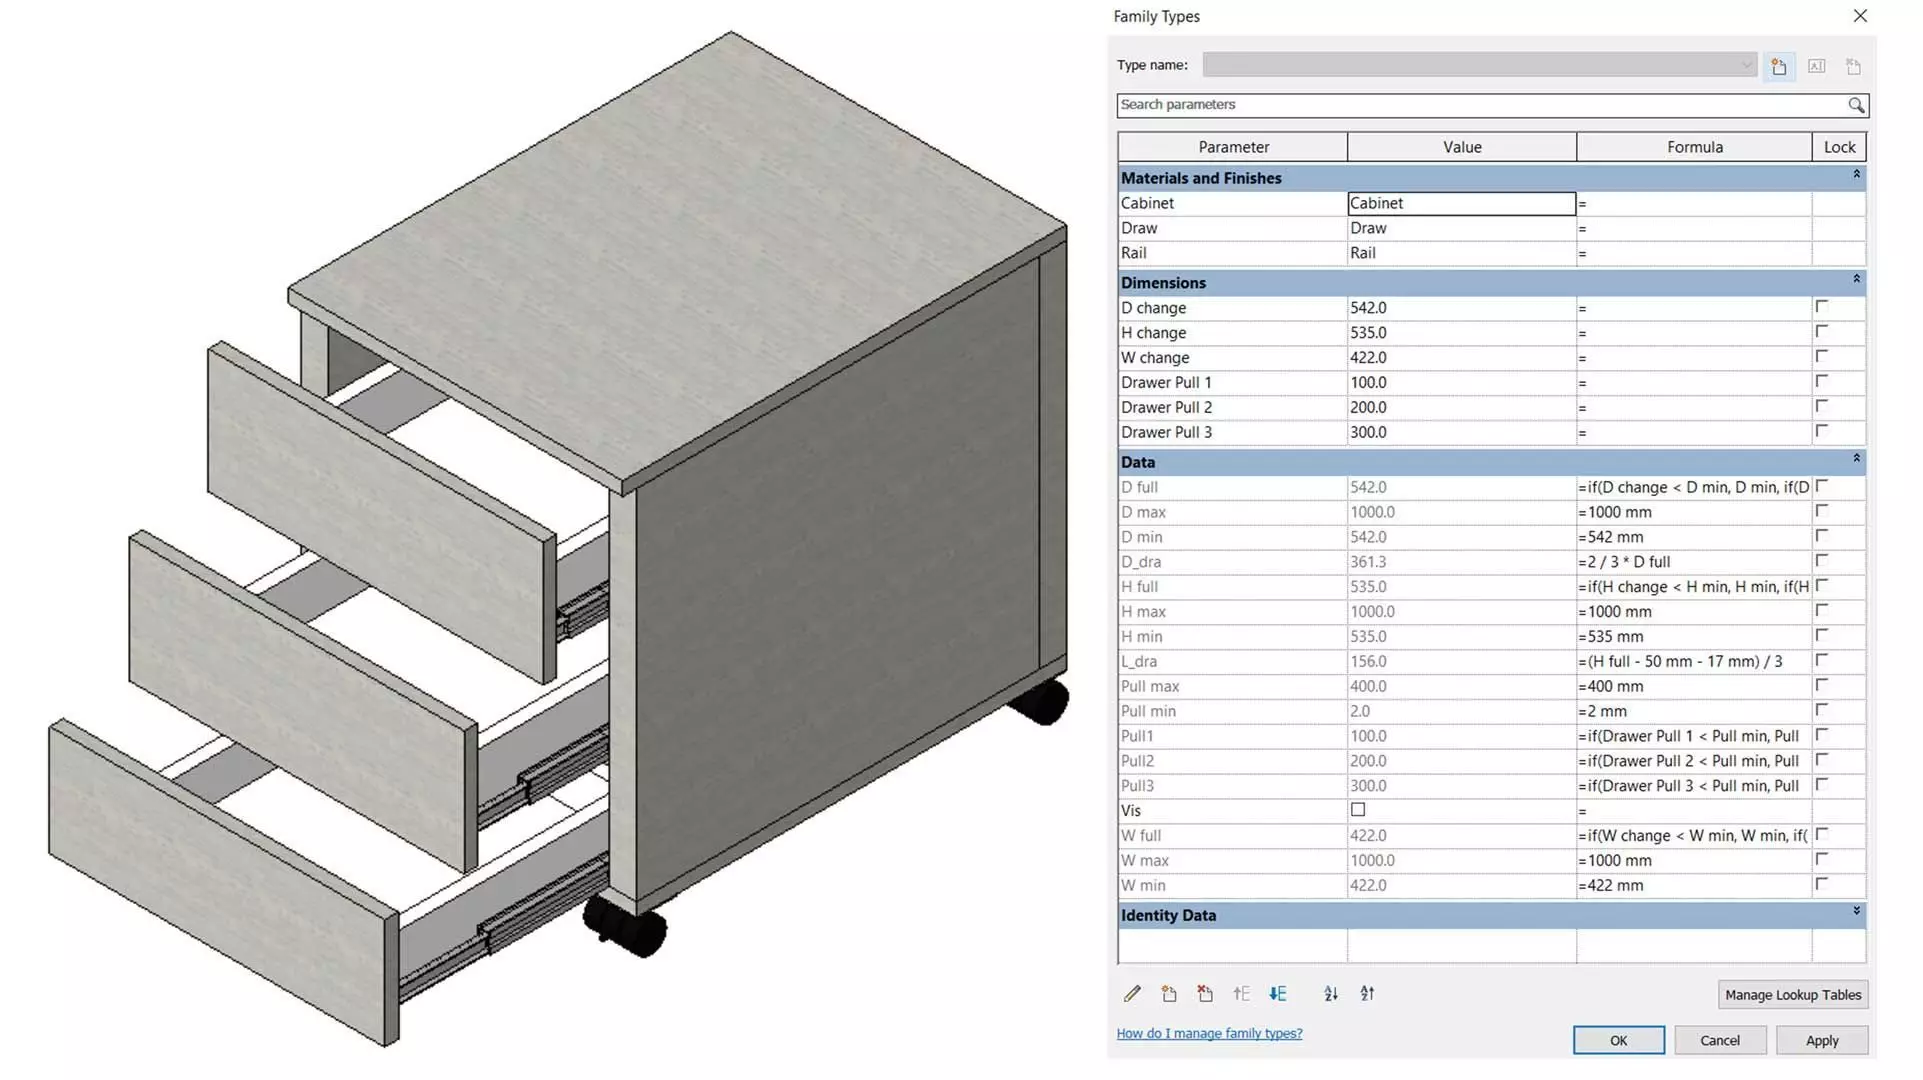Click the Apply button
This screenshot has height=1080, width=1923.
(1821, 1041)
